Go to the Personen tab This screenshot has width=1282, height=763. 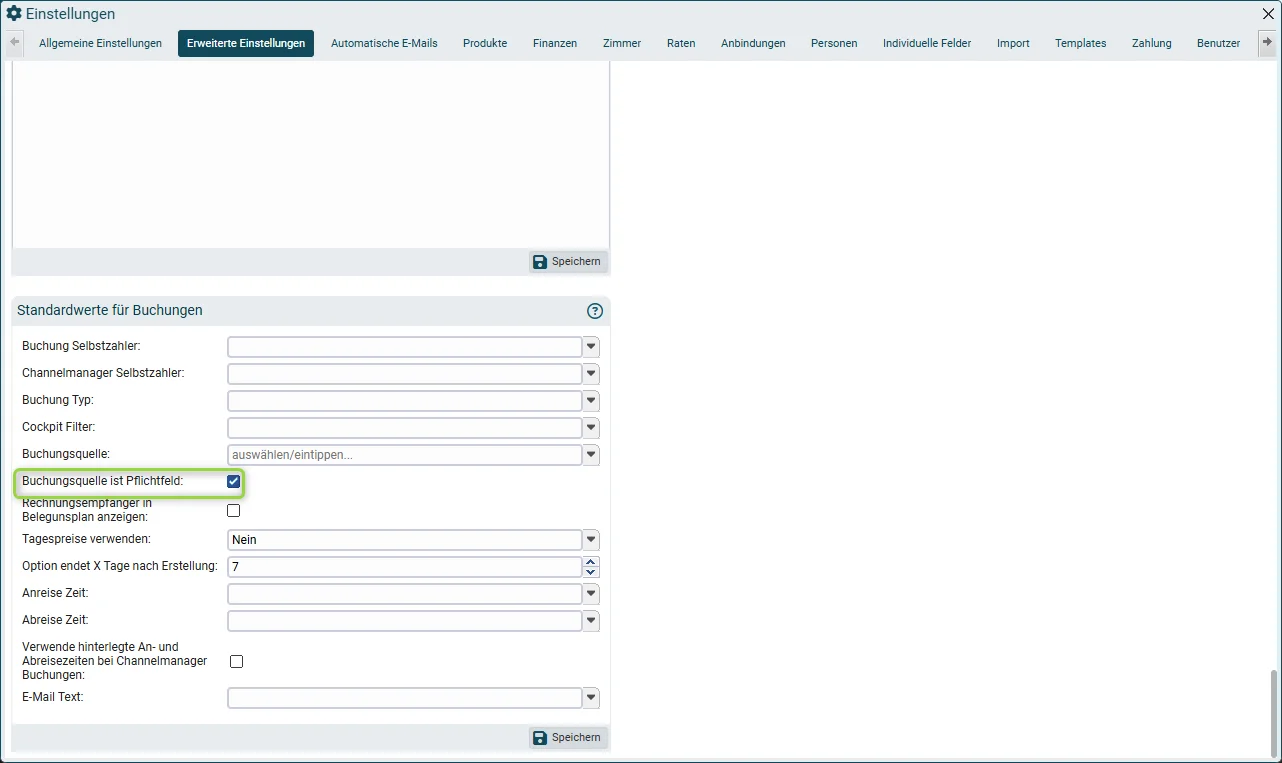pyautogui.click(x=834, y=43)
